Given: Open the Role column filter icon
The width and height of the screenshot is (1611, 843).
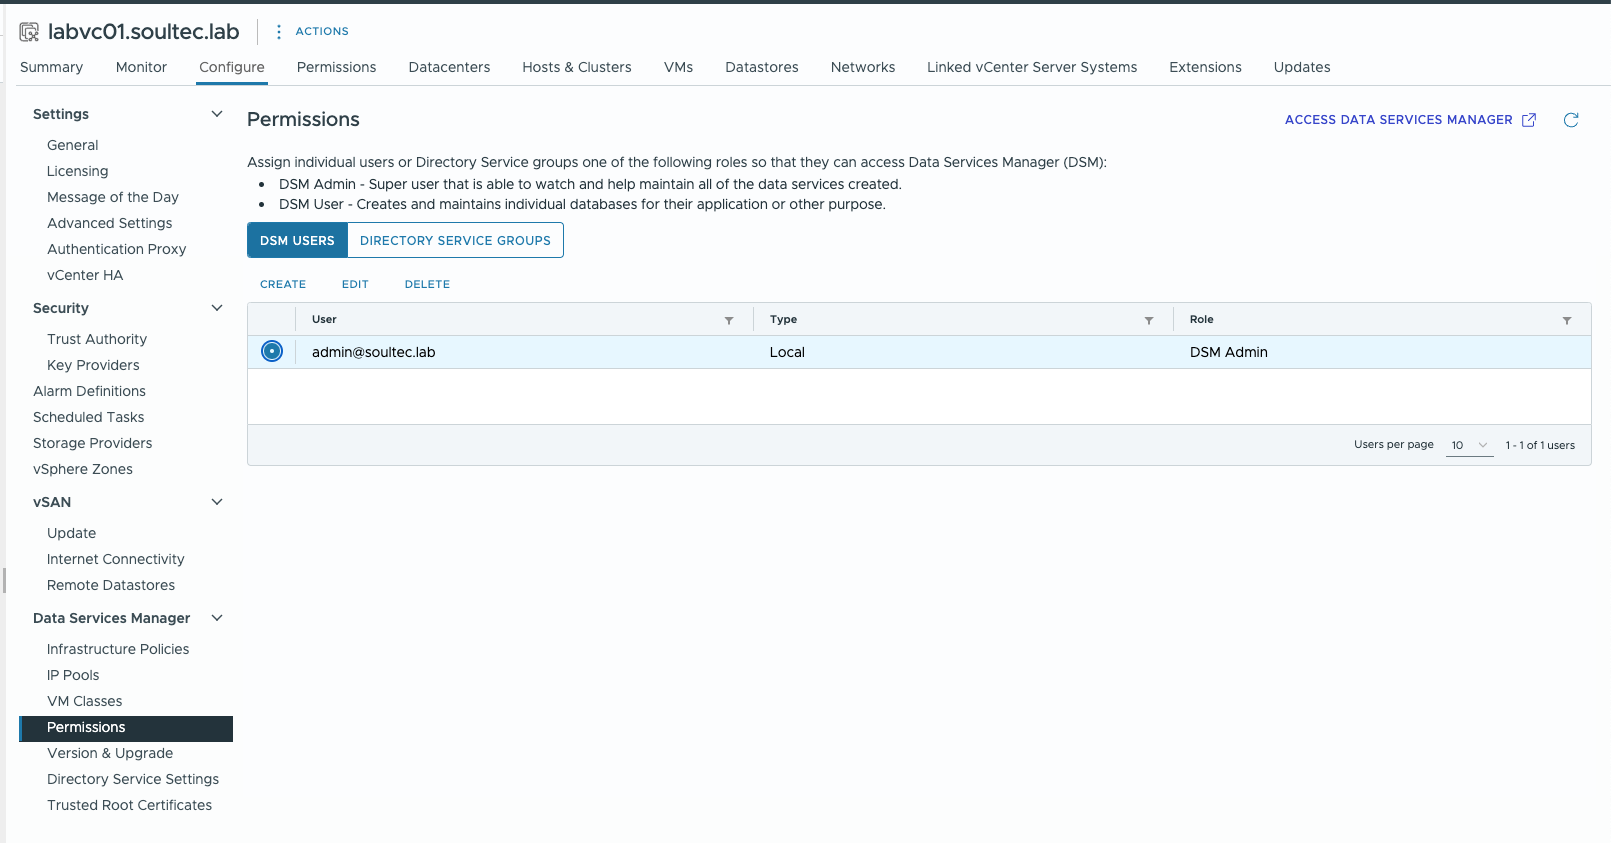Looking at the screenshot, I should coord(1567,320).
